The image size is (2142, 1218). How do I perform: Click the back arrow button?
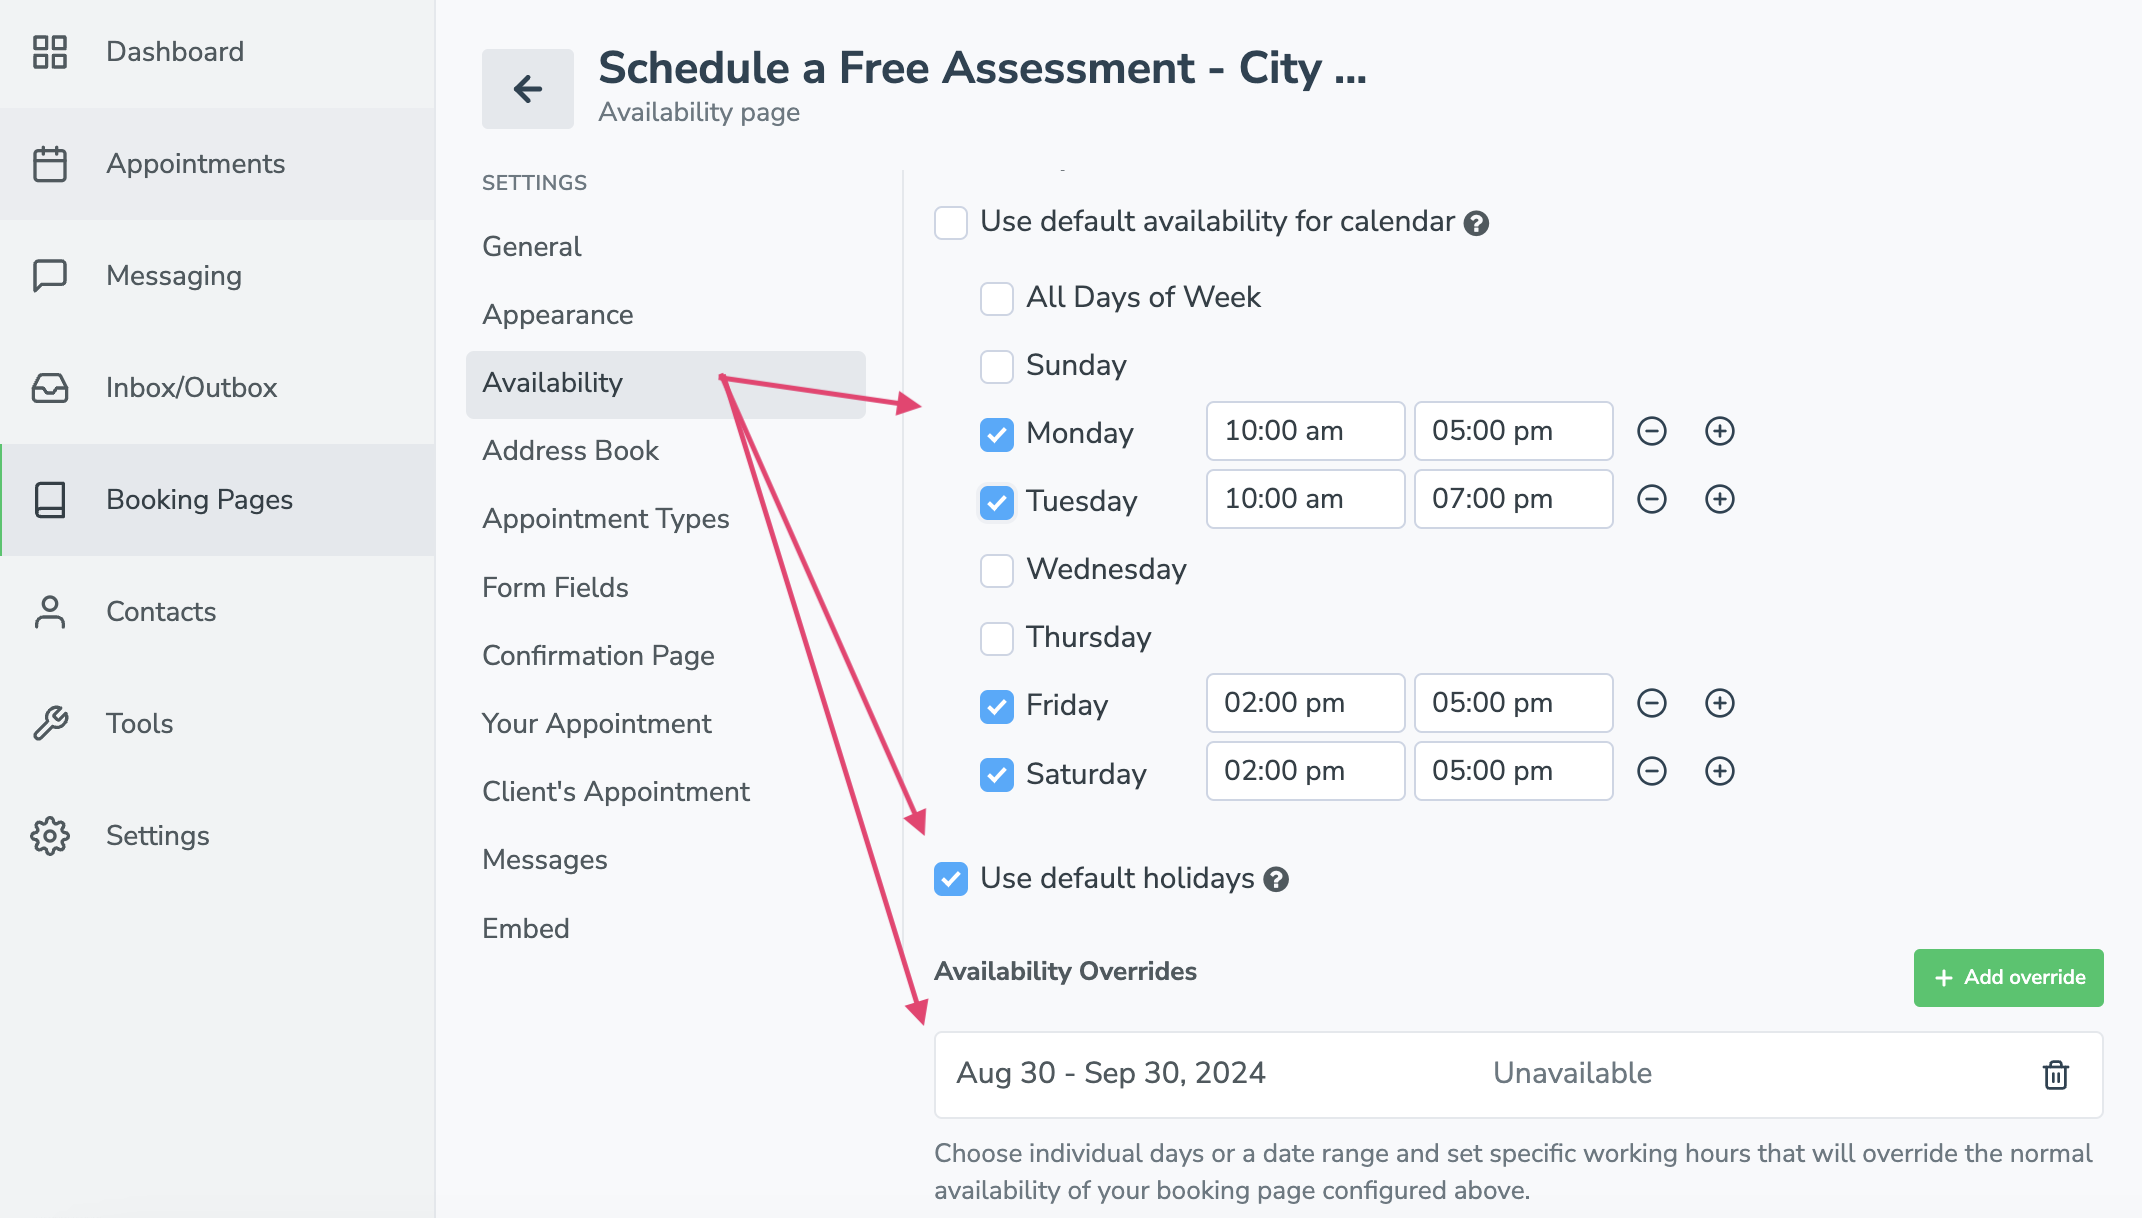click(x=527, y=89)
